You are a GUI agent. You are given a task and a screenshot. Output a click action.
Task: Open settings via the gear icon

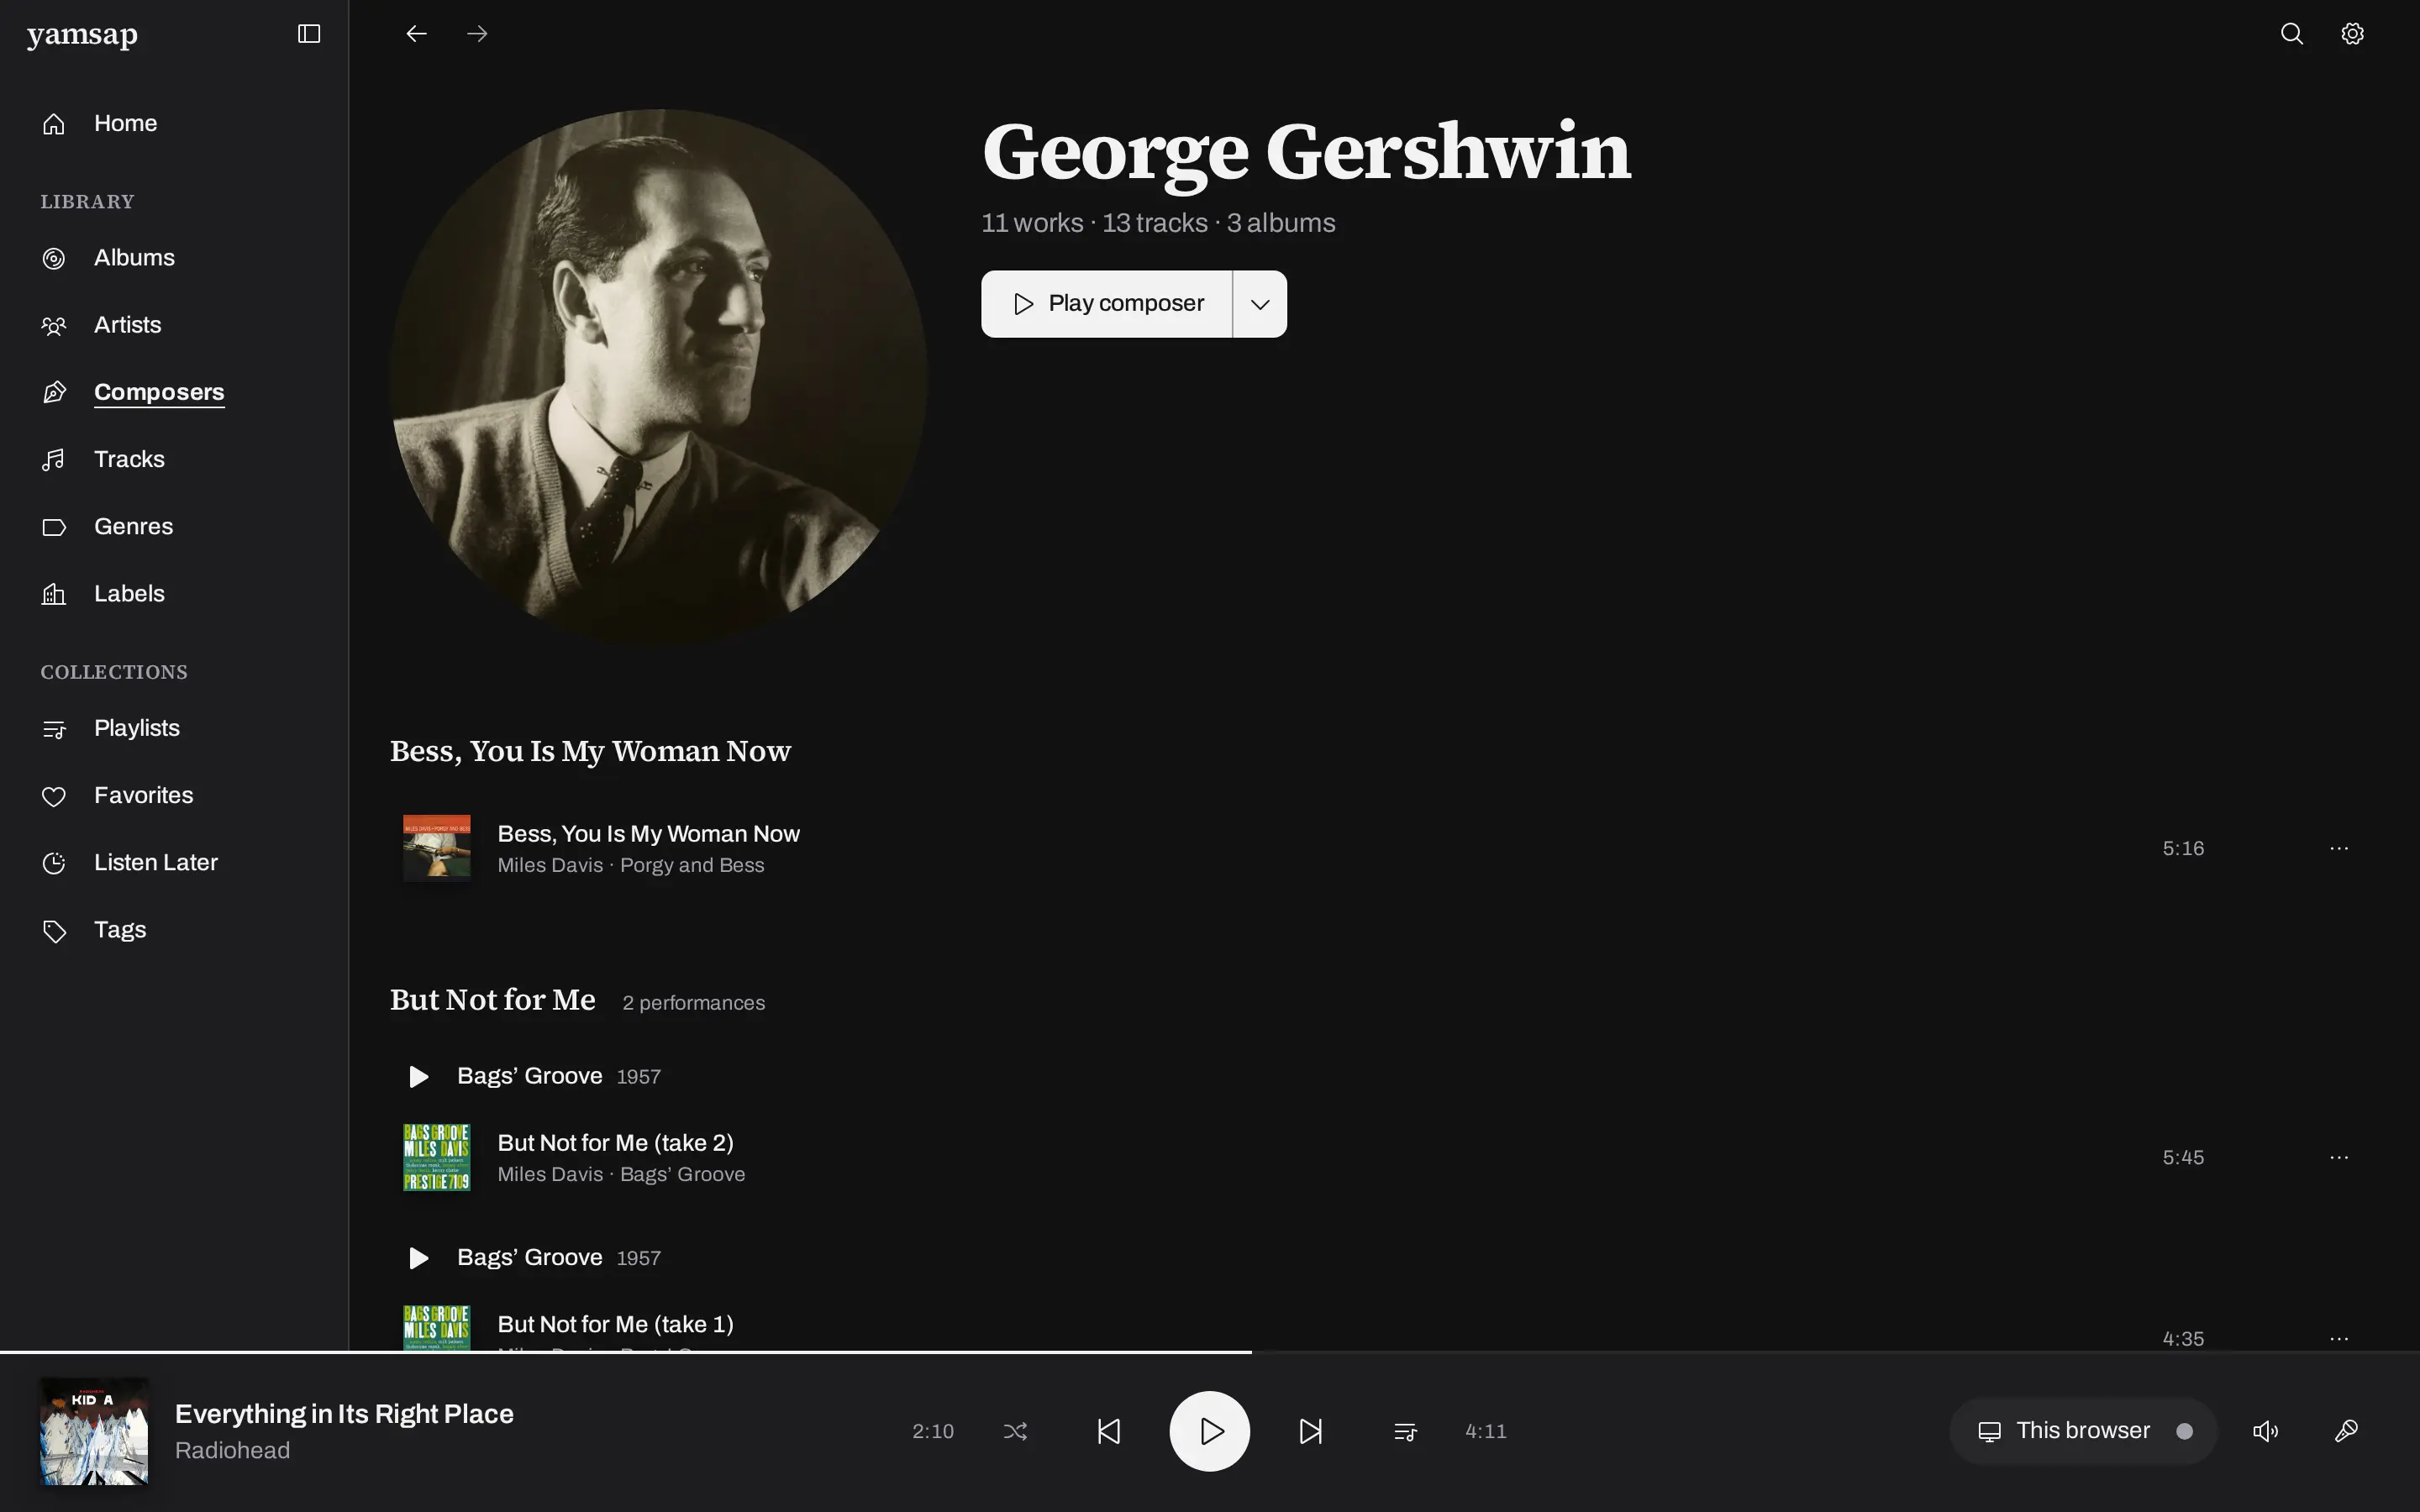click(x=2352, y=34)
